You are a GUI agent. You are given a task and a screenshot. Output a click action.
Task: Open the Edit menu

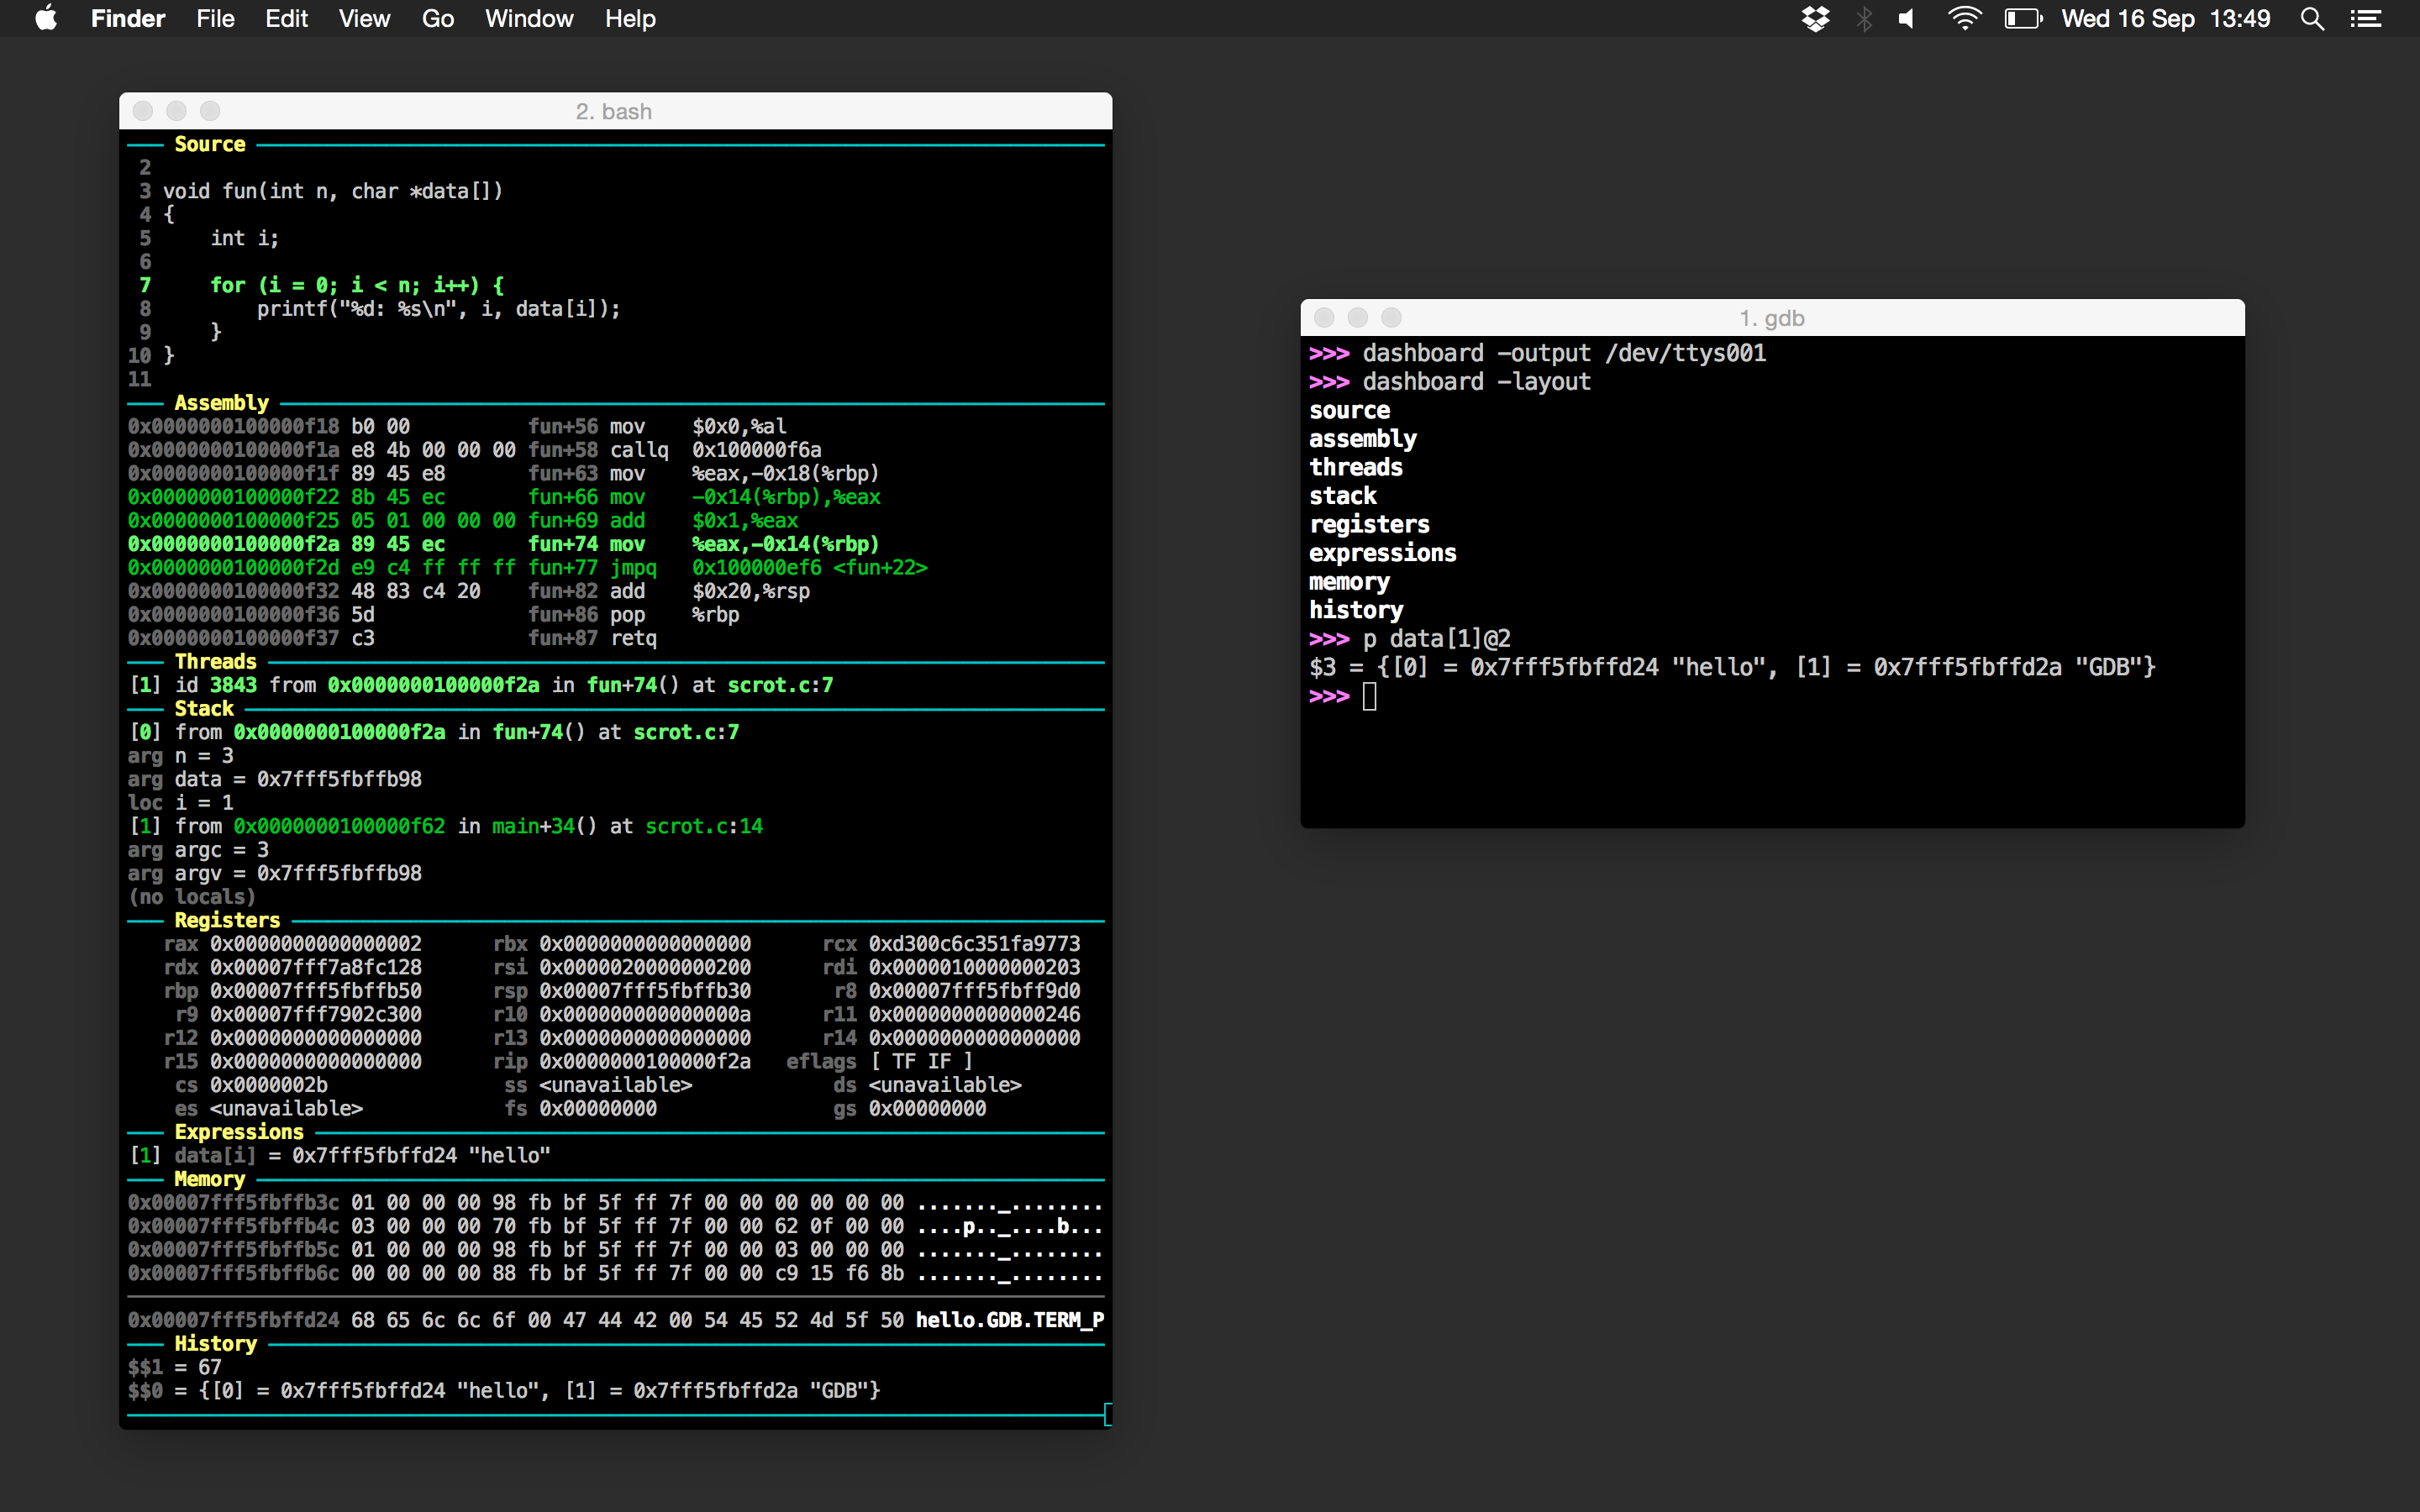[286, 18]
